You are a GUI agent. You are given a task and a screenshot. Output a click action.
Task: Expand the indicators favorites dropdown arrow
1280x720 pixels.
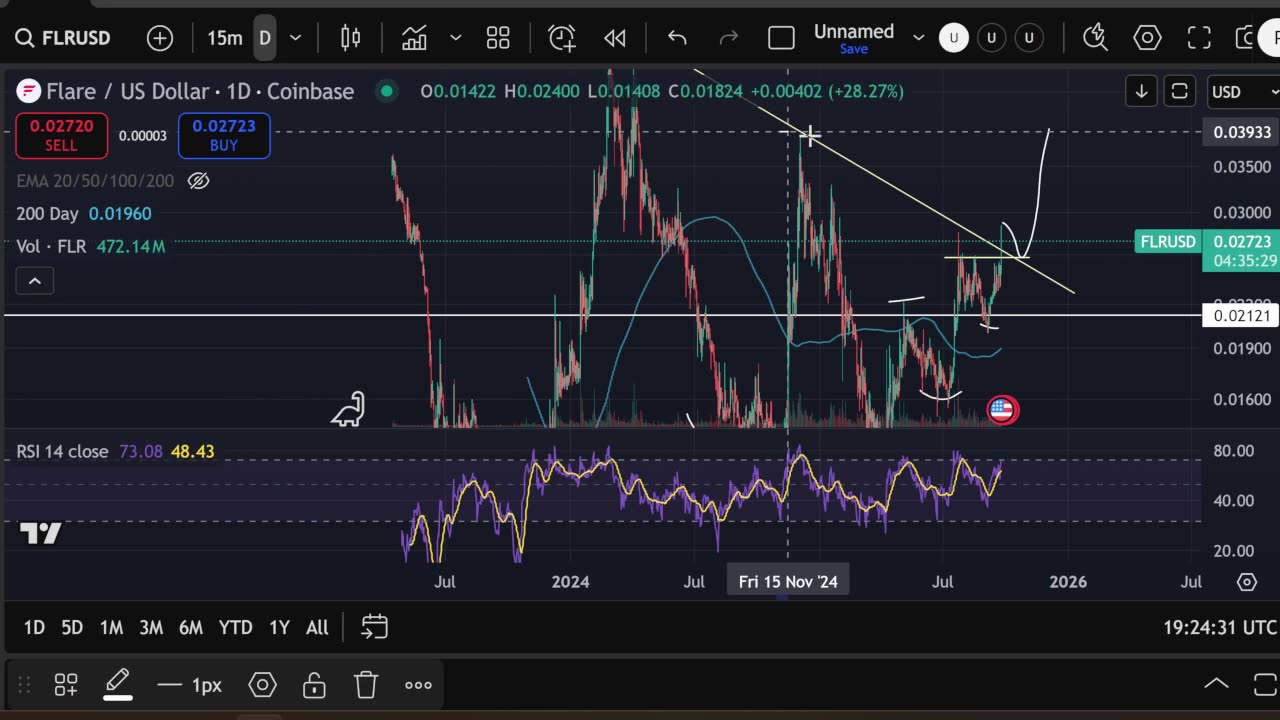[x=455, y=38]
